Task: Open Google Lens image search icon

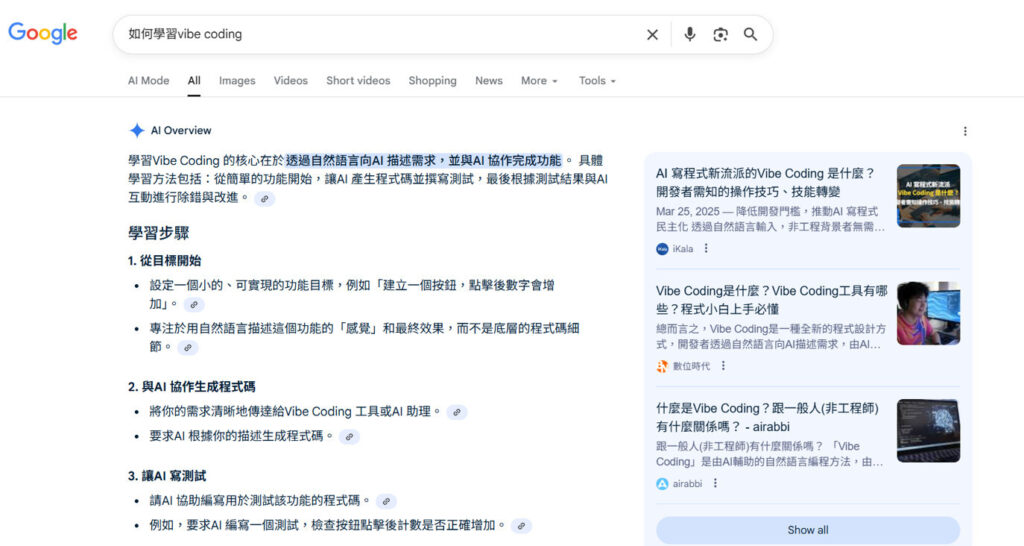Action: 720,34
